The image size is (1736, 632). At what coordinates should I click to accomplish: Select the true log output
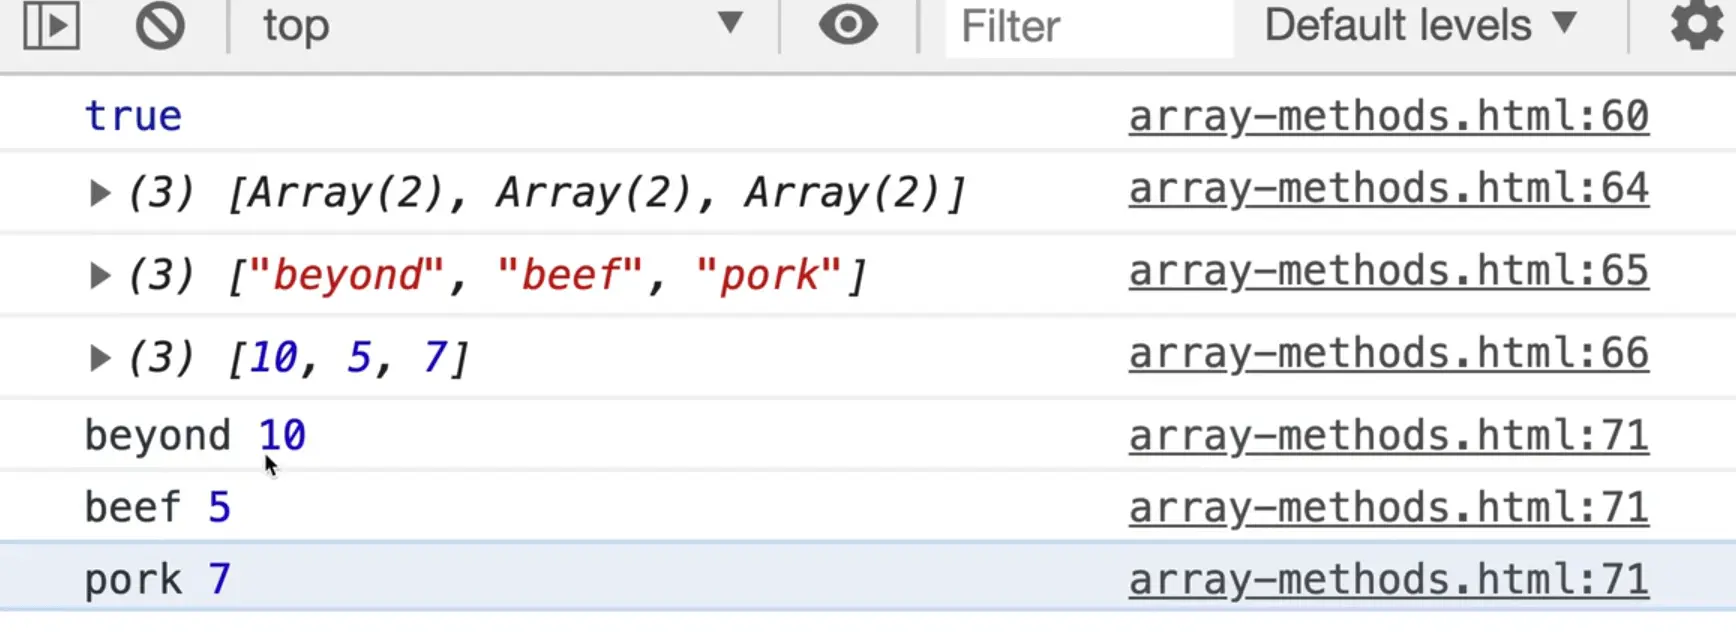(x=133, y=116)
